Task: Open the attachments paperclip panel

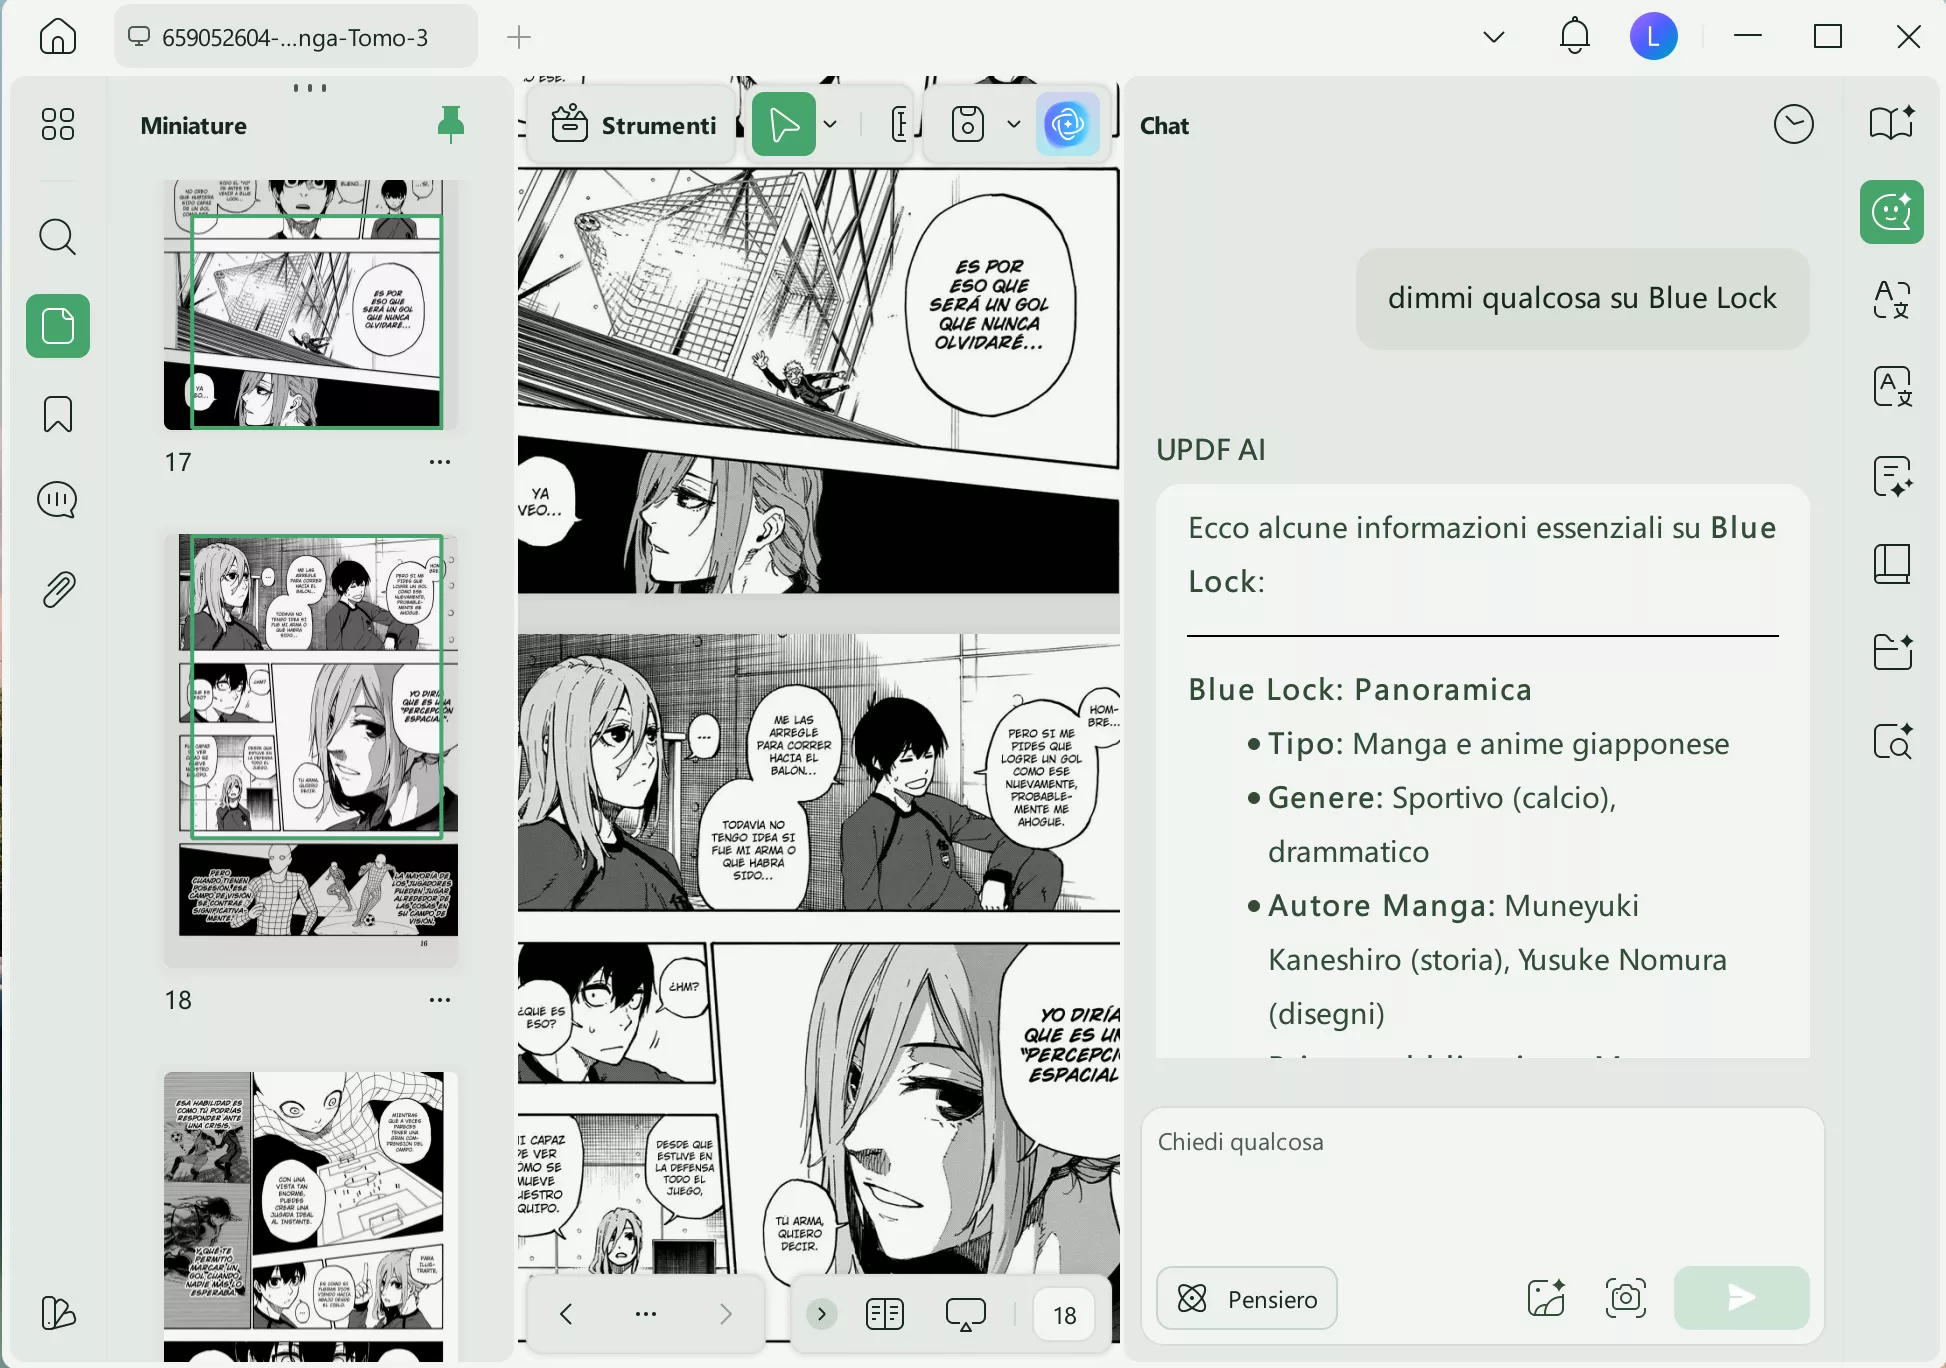Action: (x=57, y=590)
